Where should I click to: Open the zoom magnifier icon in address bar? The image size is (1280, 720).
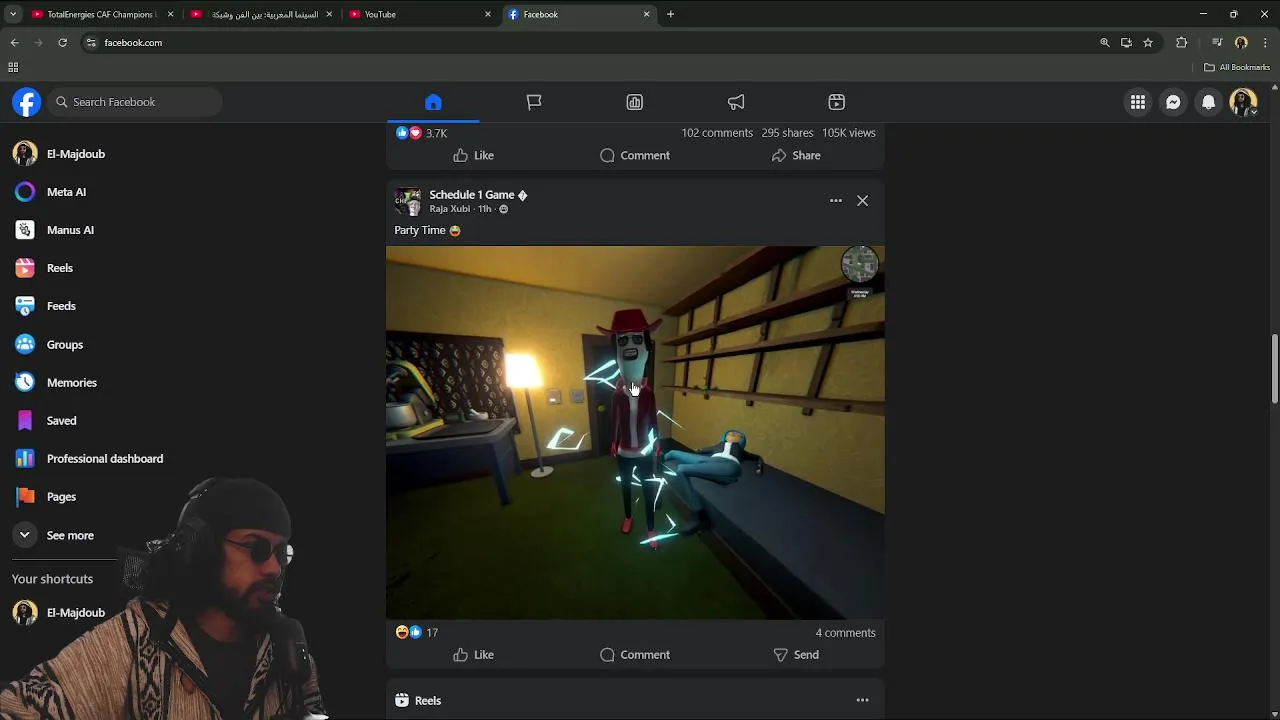pos(1104,42)
